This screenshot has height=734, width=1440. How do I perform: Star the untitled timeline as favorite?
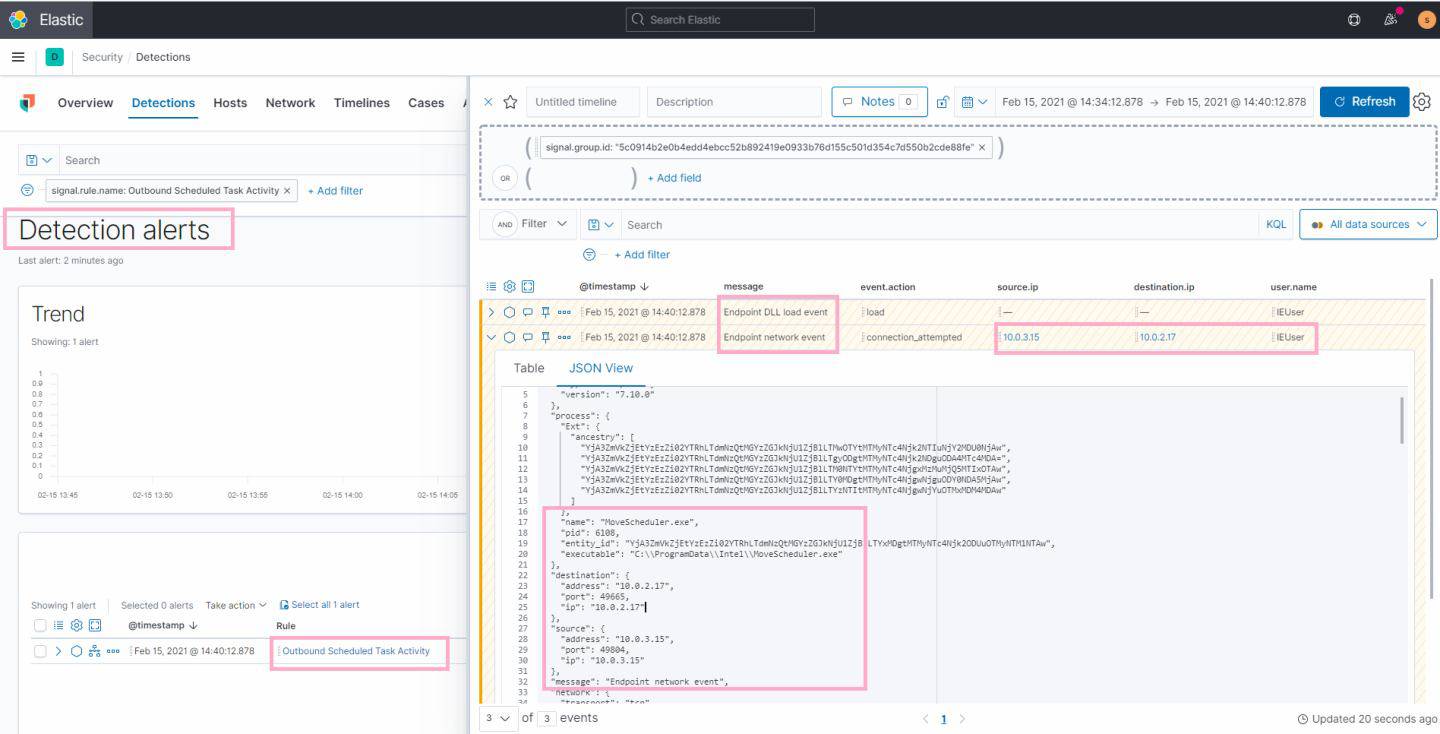tap(510, 102)
